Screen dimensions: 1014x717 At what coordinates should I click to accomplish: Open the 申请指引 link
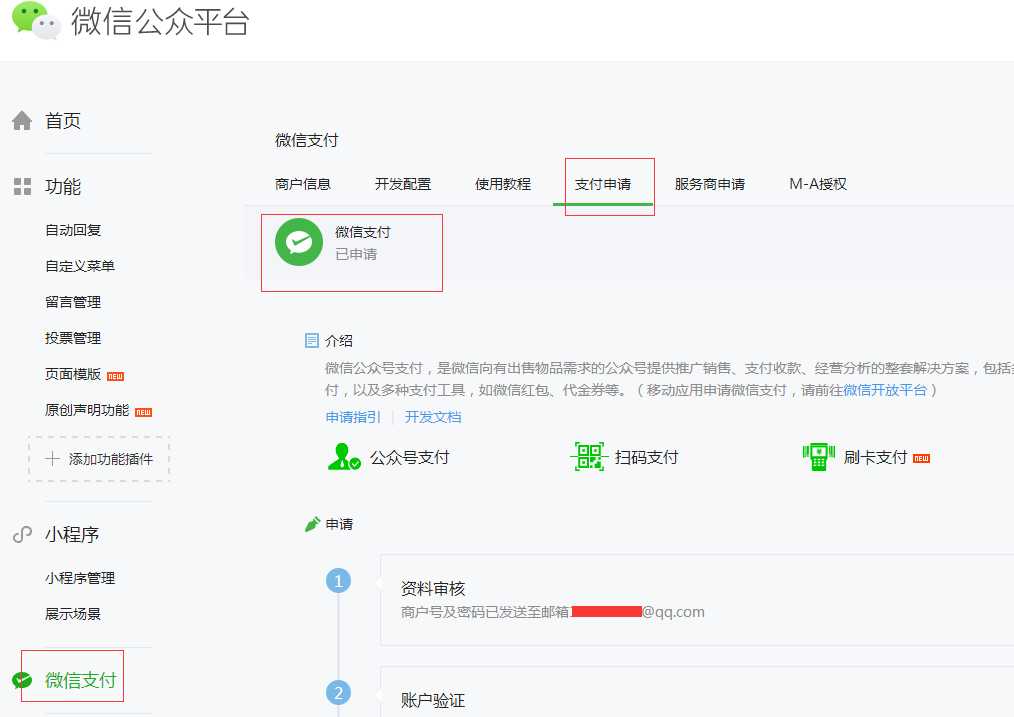coord(352,417)
